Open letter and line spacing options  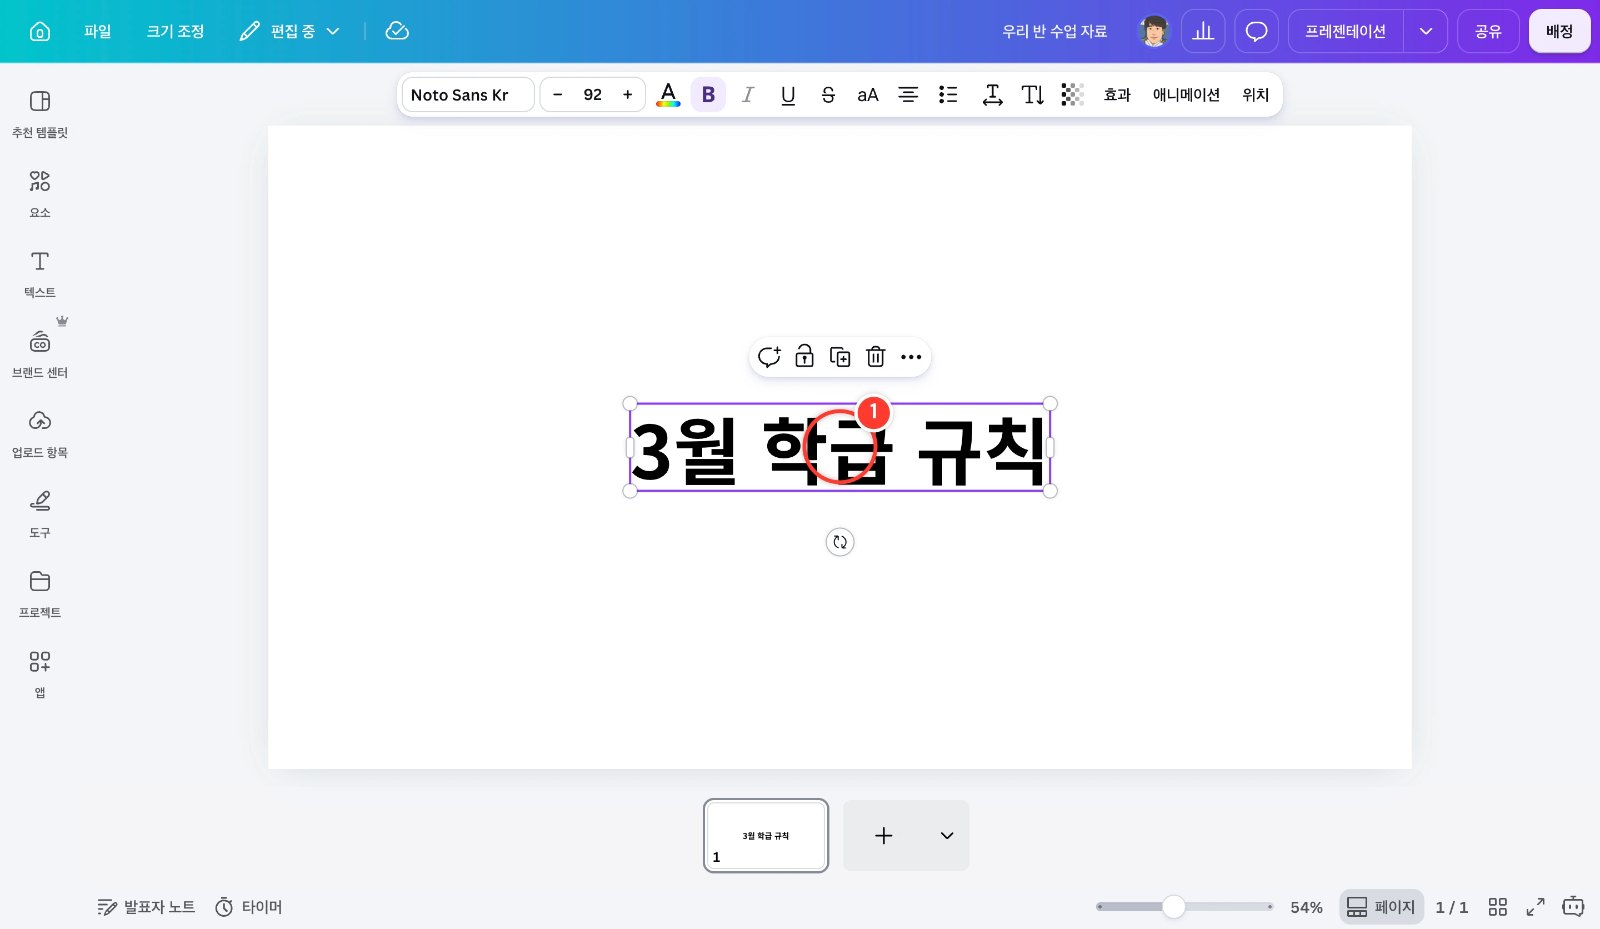point(992,94)
